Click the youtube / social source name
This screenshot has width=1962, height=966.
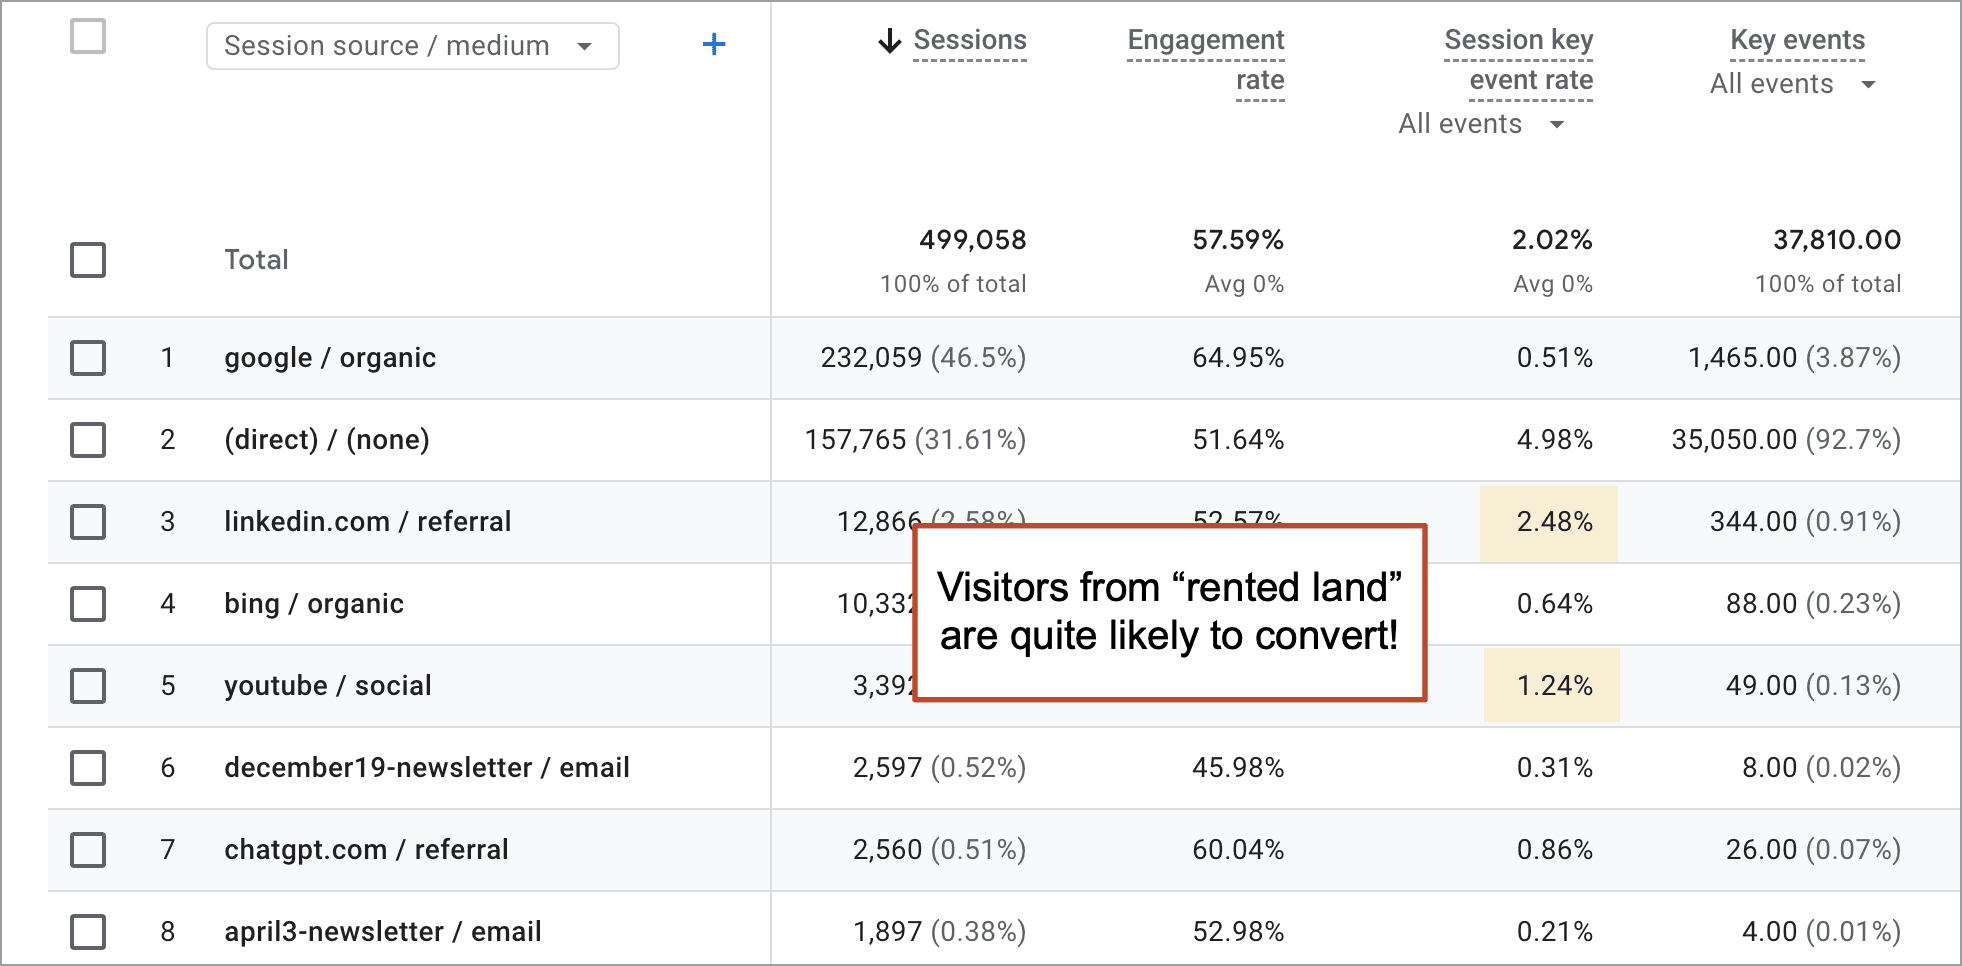(x=328, y=686)
